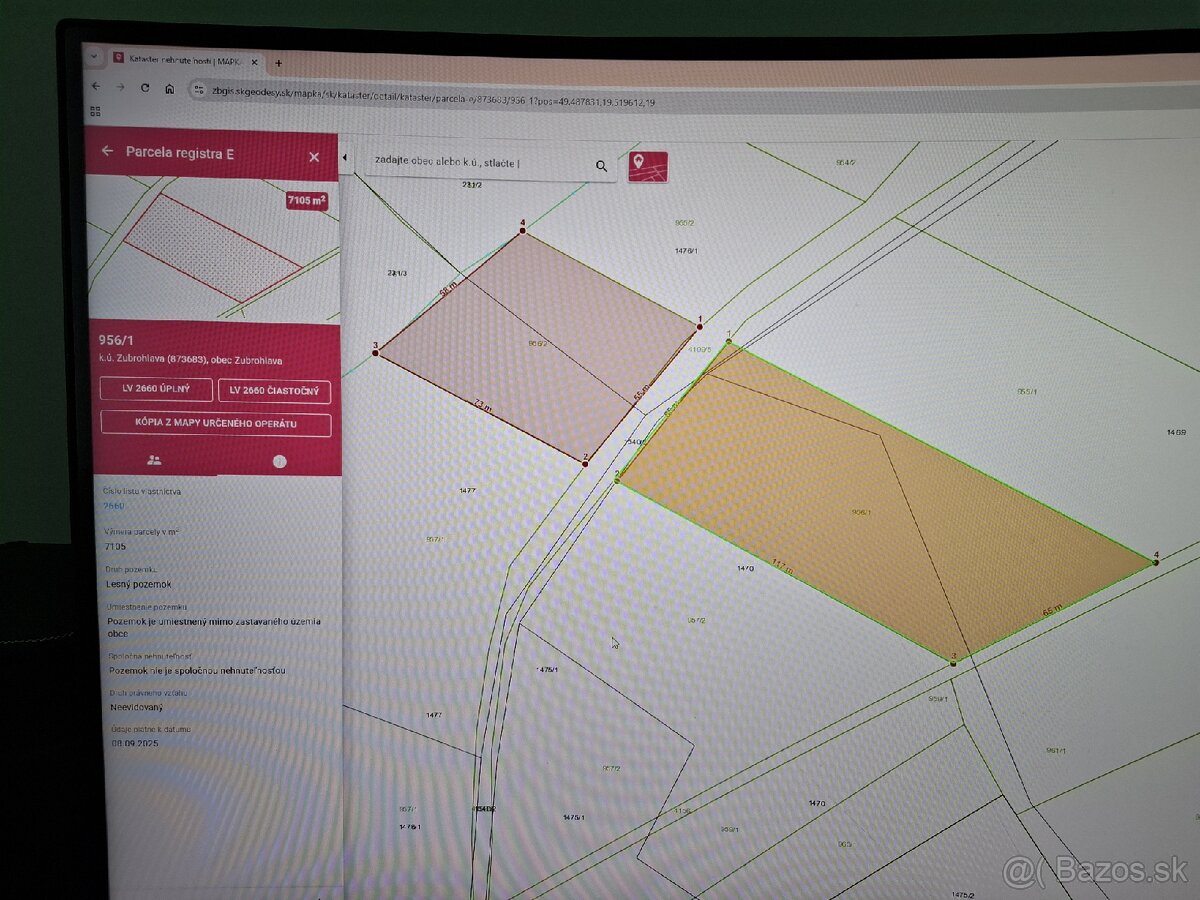
Task: Click the magnifier search icon in map search box
Action: click(601, 166)
